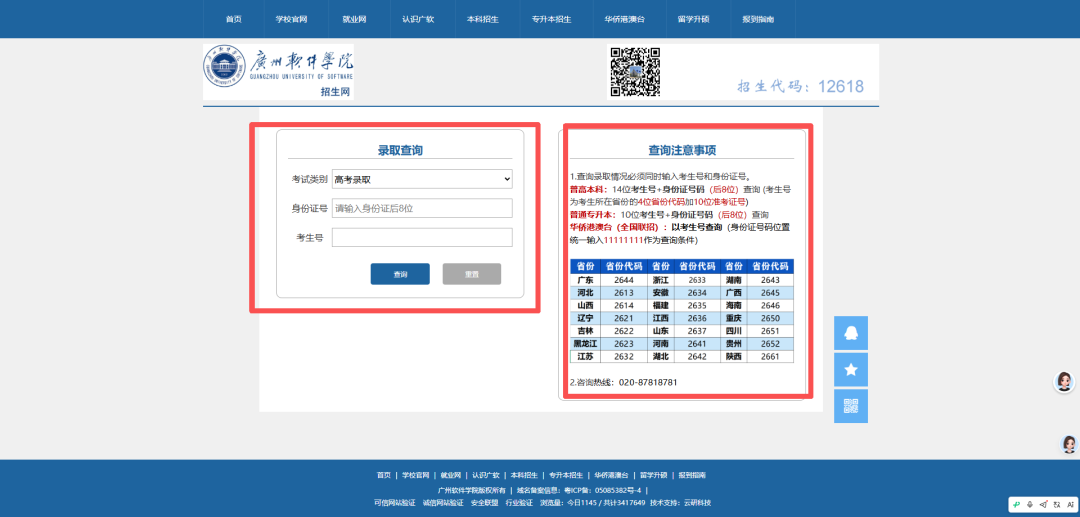Click the footer 专升本招生 link
This screenshot has width=1080, height=517.
[x=566, y=476]
